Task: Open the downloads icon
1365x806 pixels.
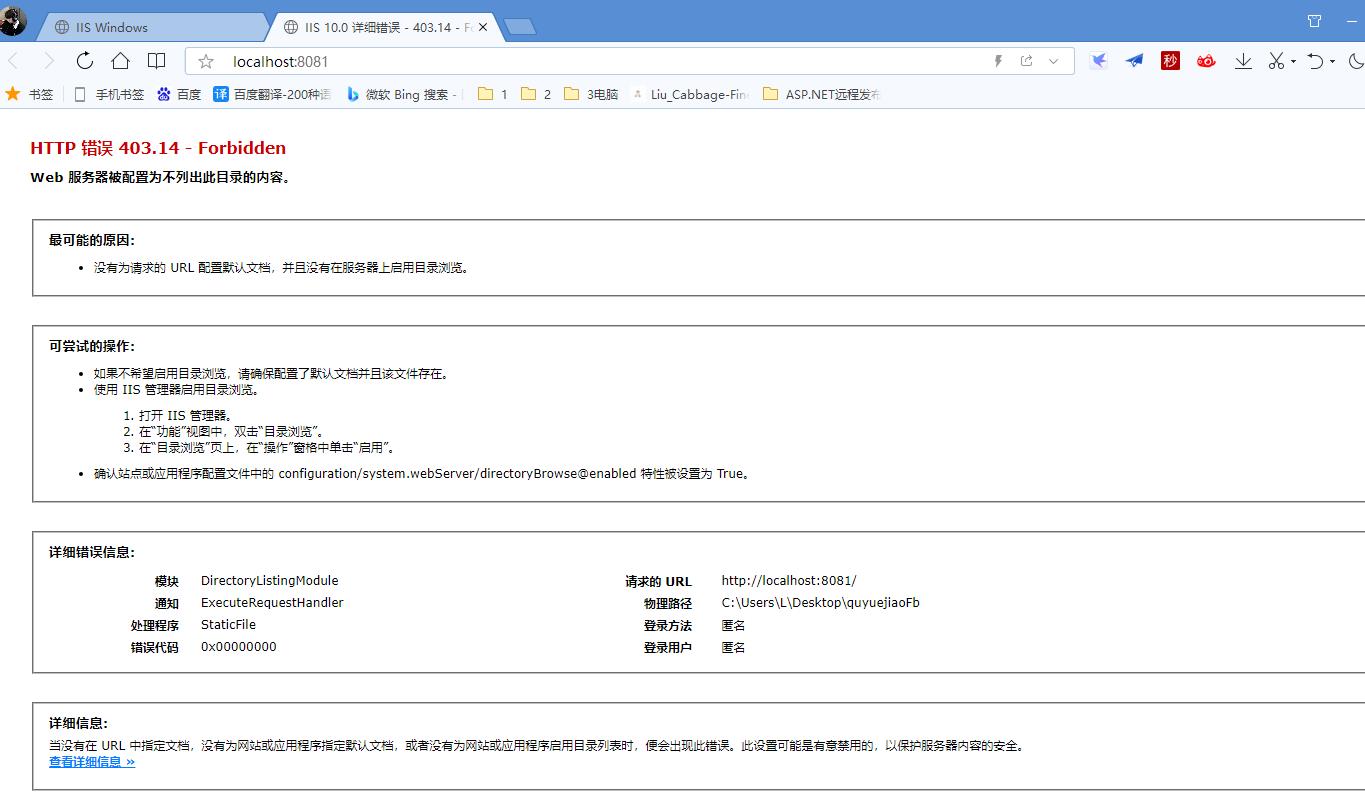Action: point(1243,61)
